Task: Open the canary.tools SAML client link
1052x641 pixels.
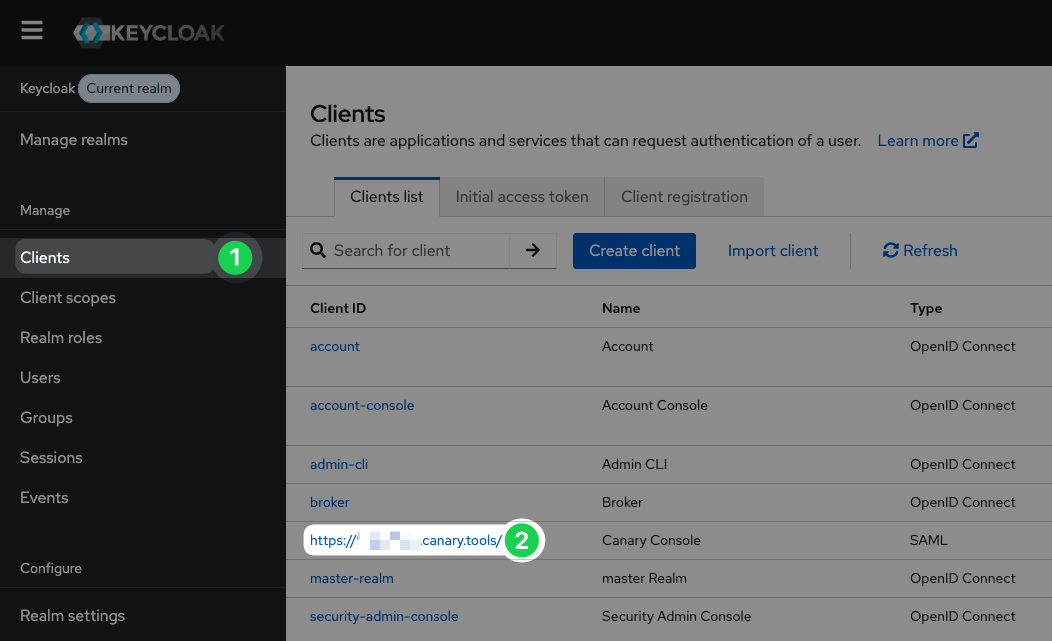Action: [406, 540]
